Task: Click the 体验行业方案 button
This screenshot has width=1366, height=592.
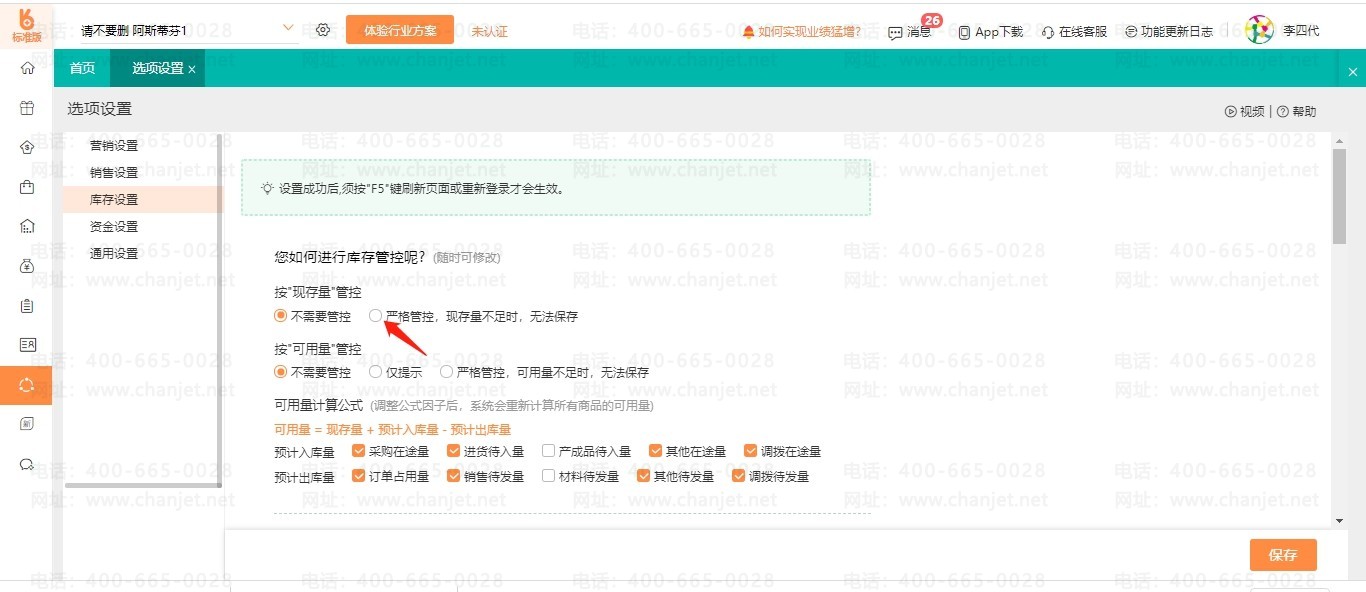Action: [400, 30]
